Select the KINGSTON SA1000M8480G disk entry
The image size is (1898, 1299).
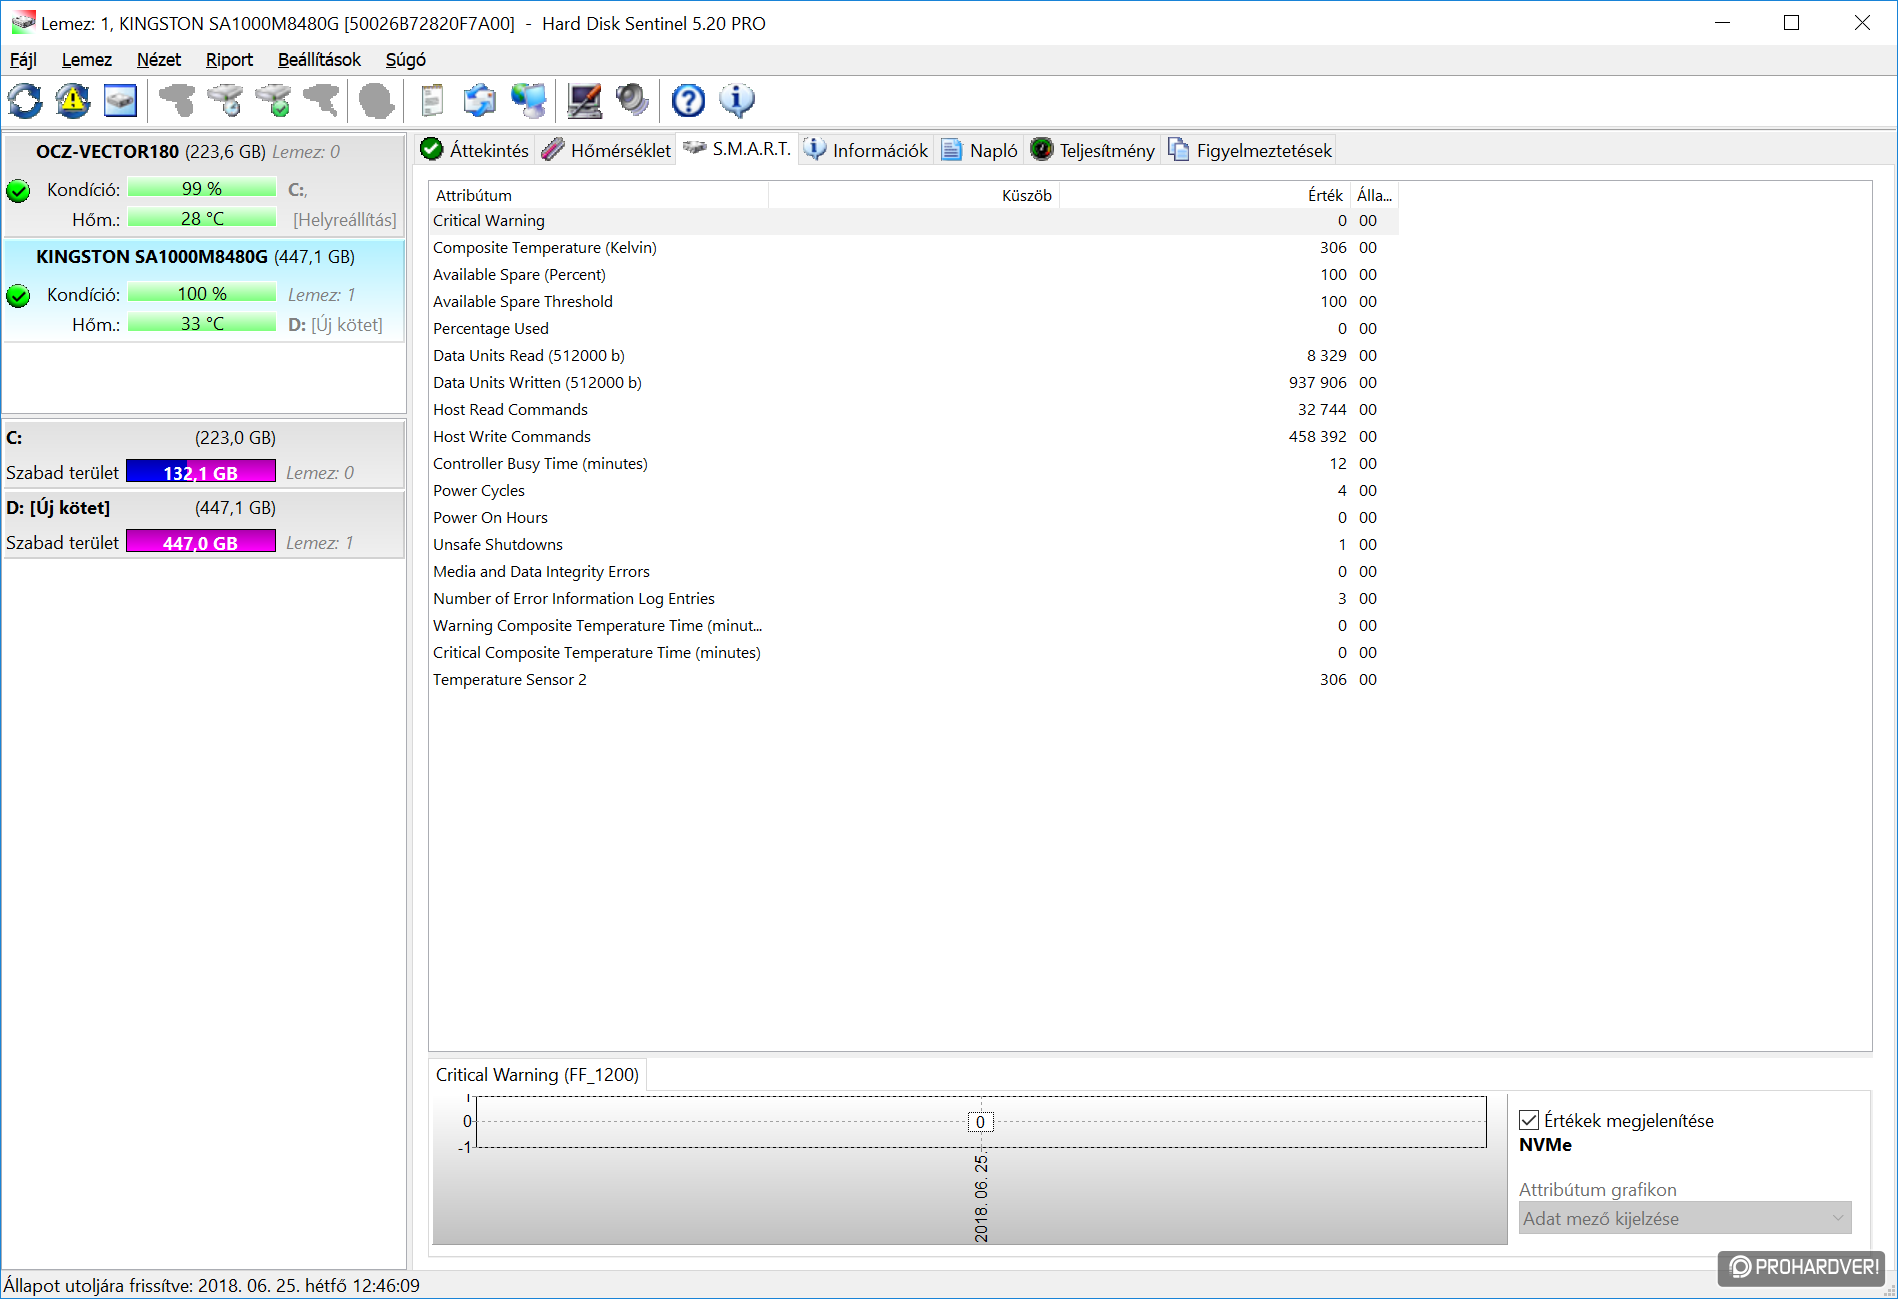(205, 289)
